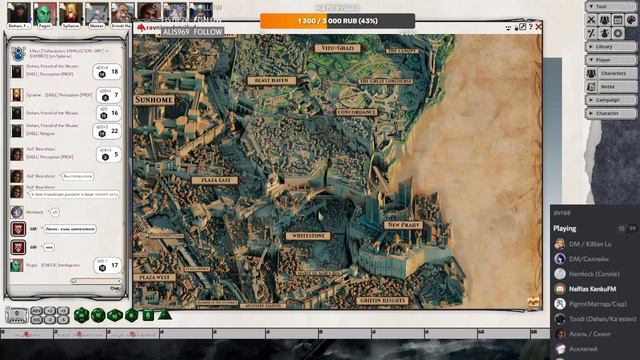Toggle the -5 modifier button
Image resolution: width=640 pixels, height=360 pixels.
(63, 320)
